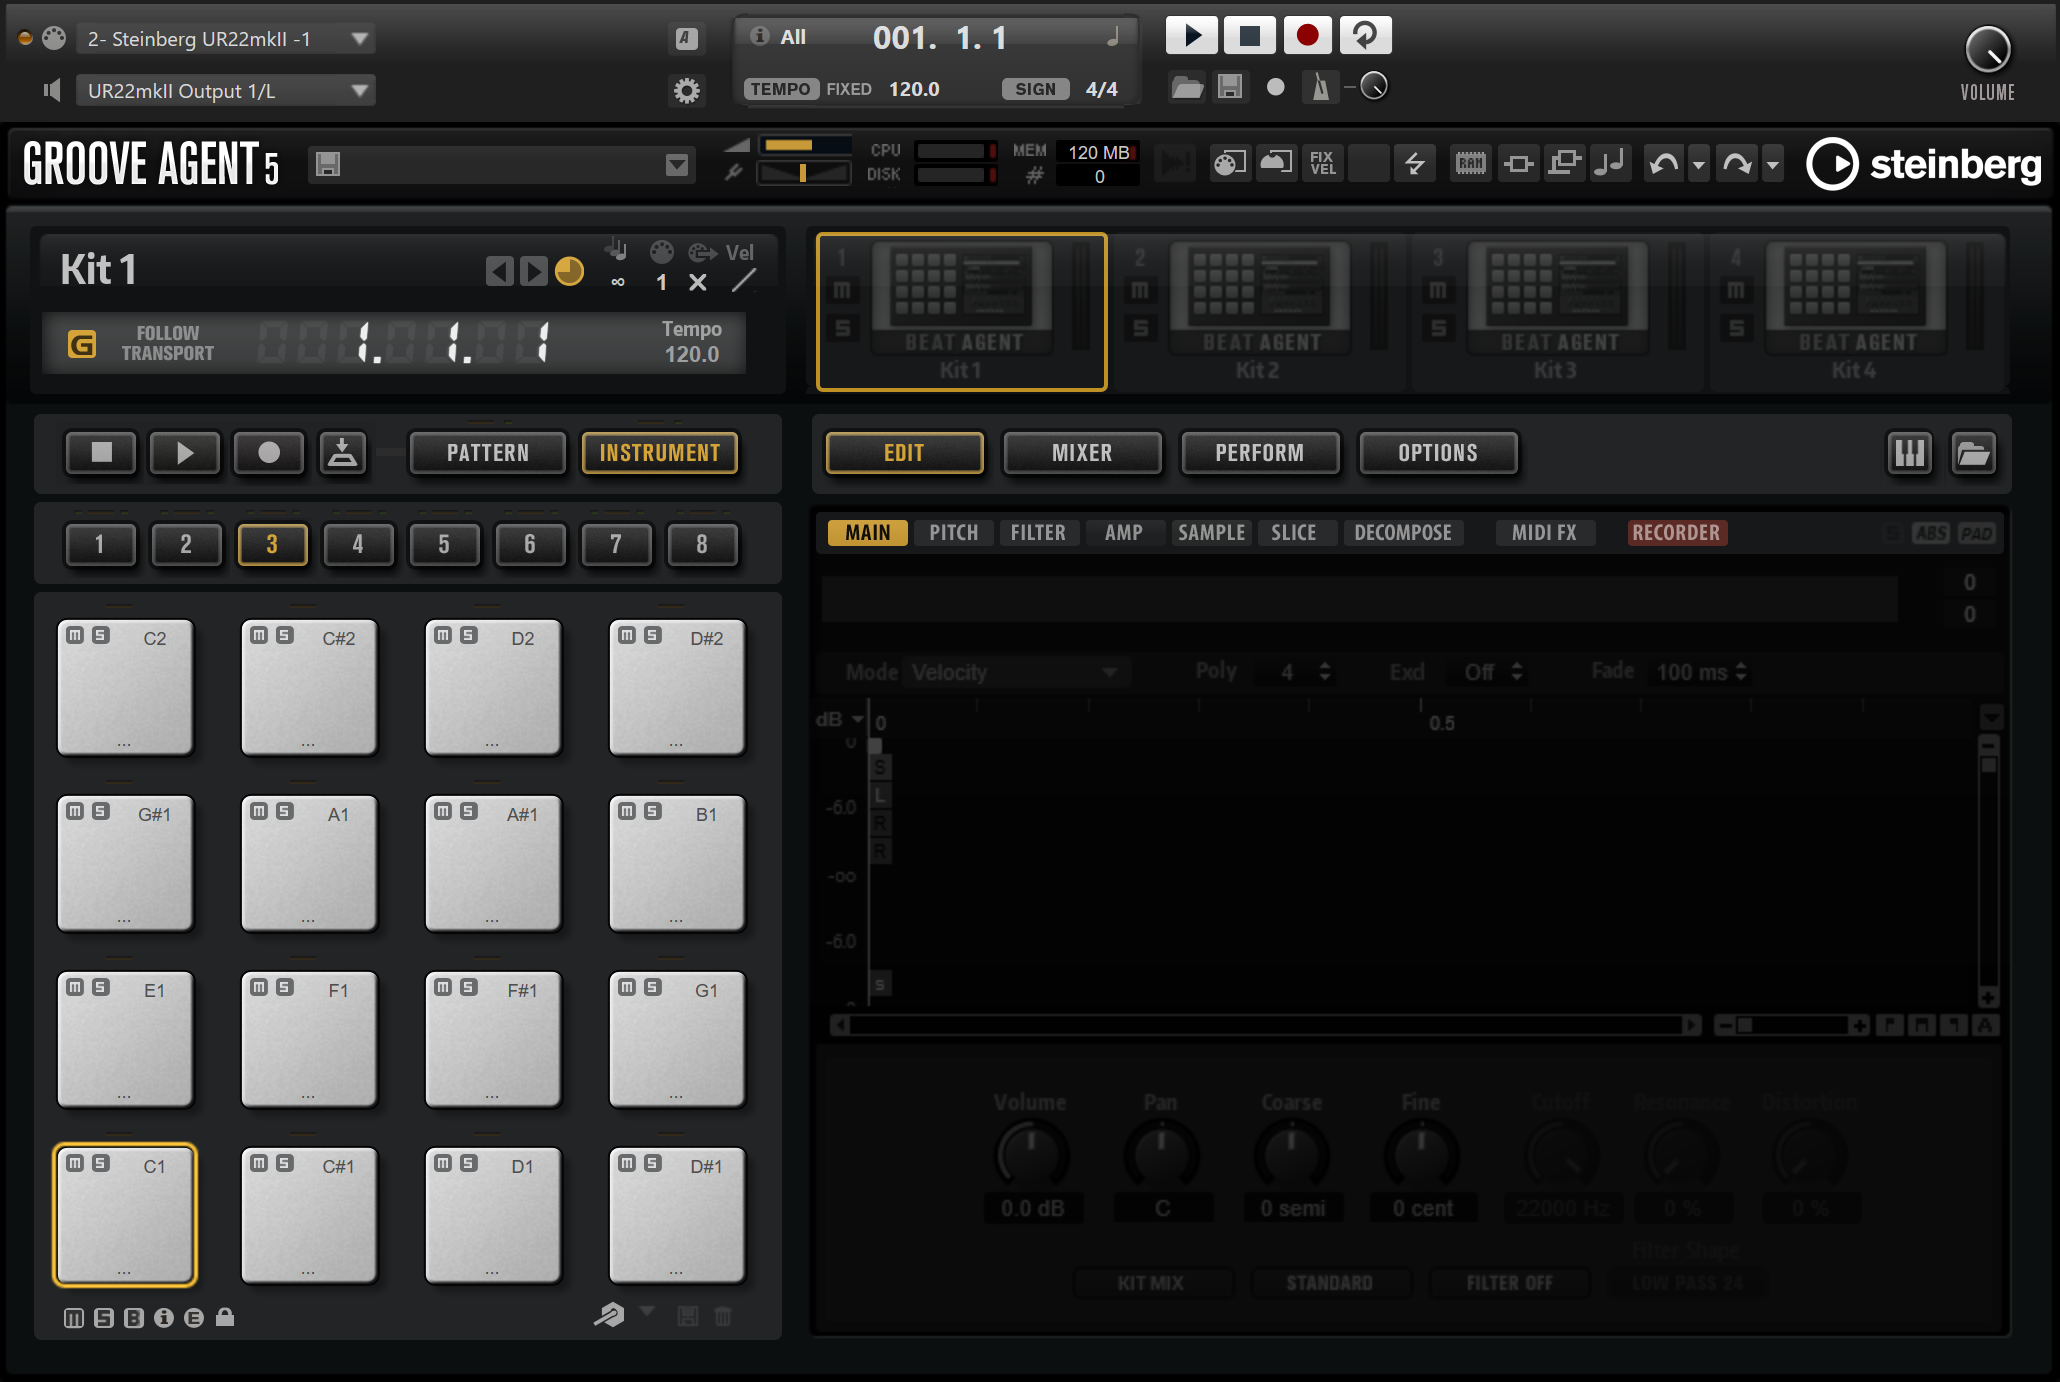Mute Kit 1 agent slot

tap(842, 290)
